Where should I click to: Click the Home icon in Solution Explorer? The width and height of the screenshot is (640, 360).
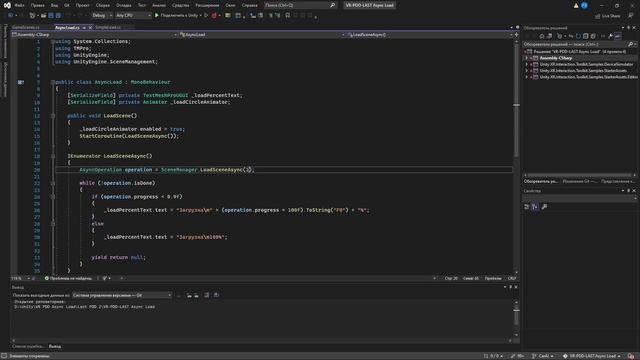click(542, 36)
